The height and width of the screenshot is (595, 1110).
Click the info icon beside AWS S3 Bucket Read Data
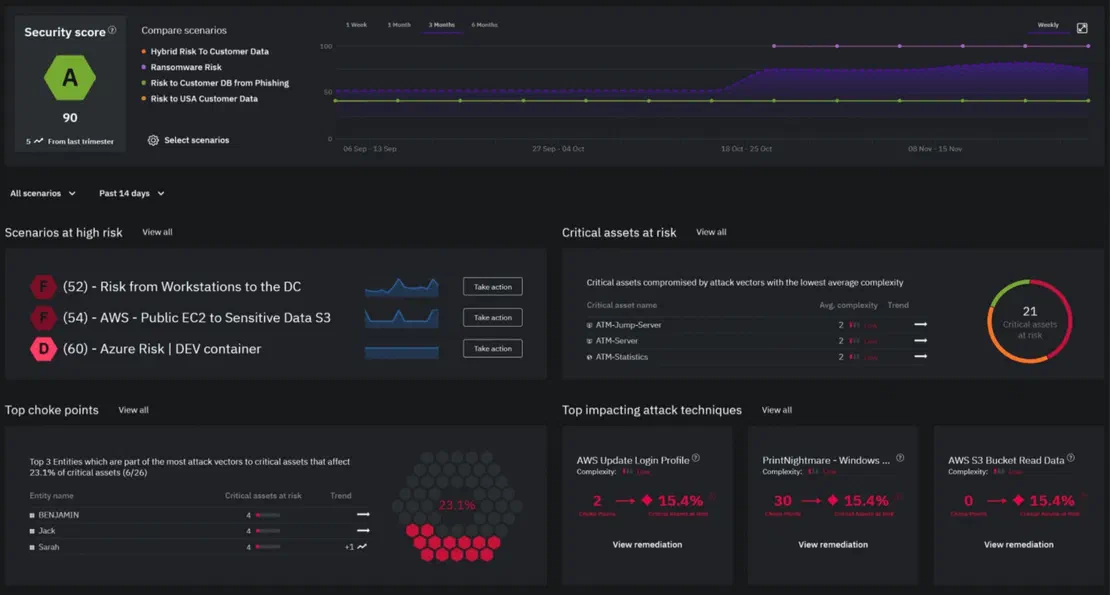[x=1070, y=458]
